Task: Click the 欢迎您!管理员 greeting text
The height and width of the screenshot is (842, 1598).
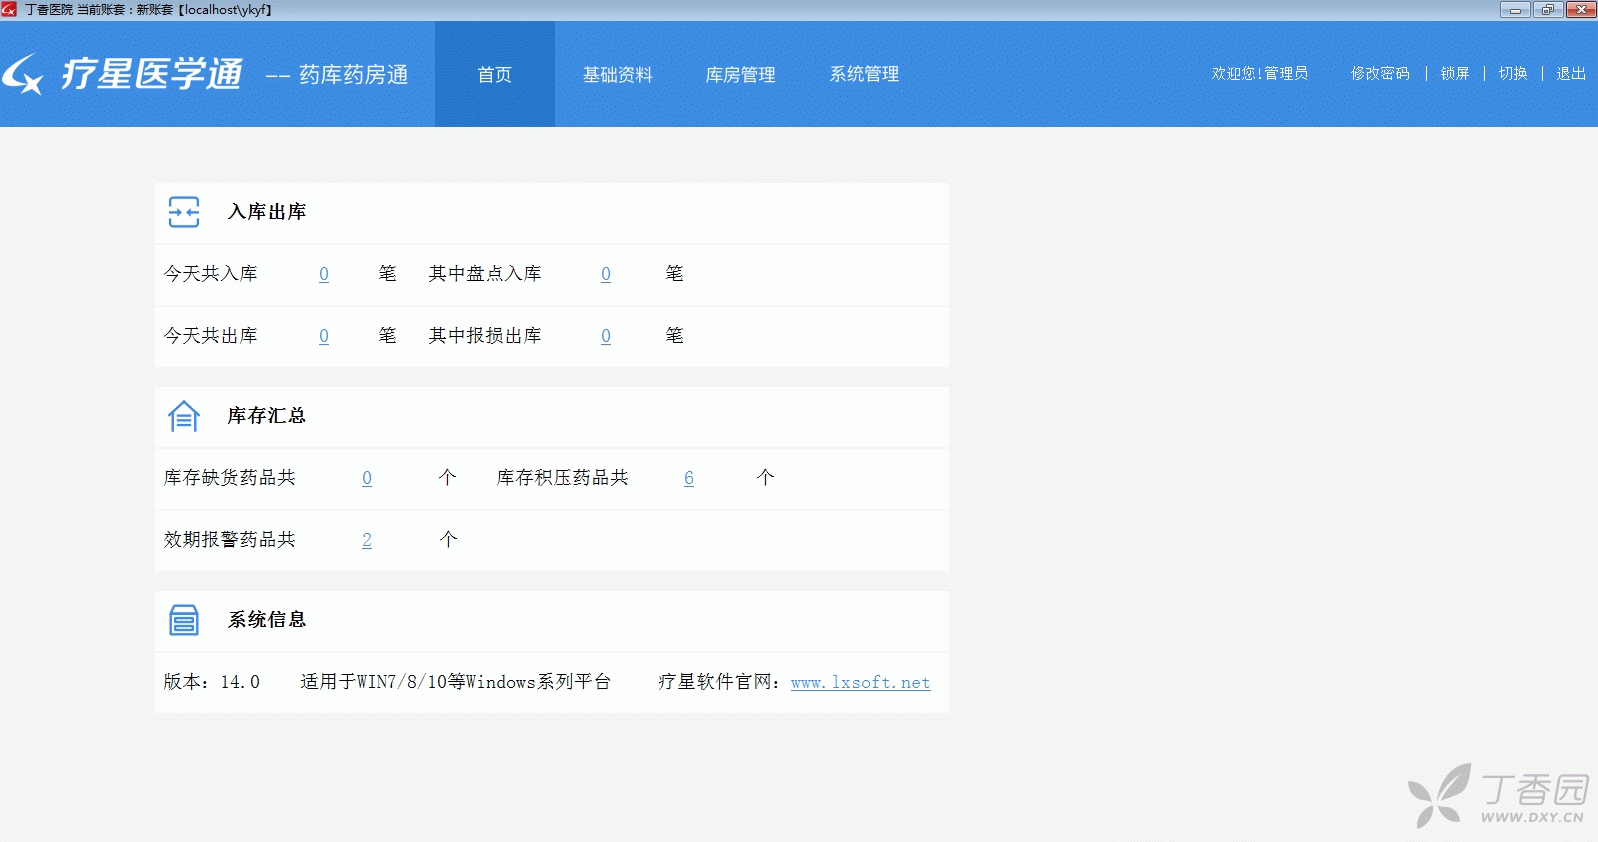Action: tap(1260, 73)
